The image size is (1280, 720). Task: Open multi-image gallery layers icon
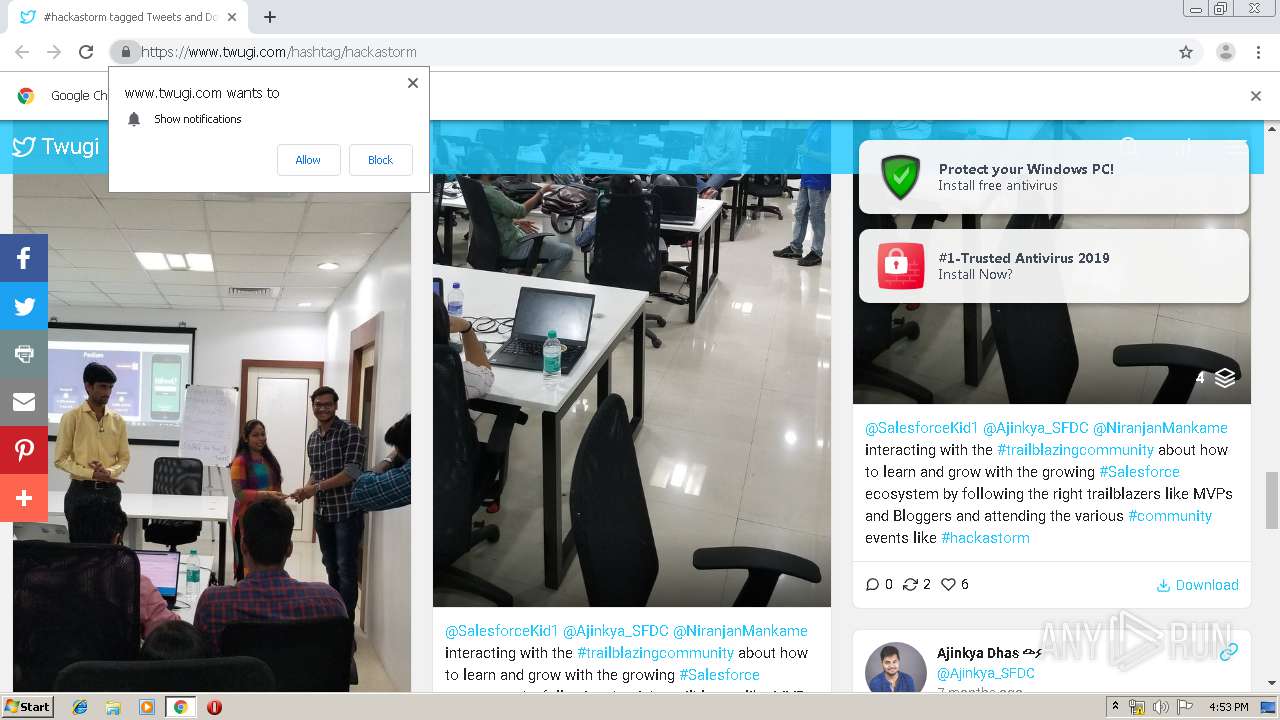tap(1225, 378)
